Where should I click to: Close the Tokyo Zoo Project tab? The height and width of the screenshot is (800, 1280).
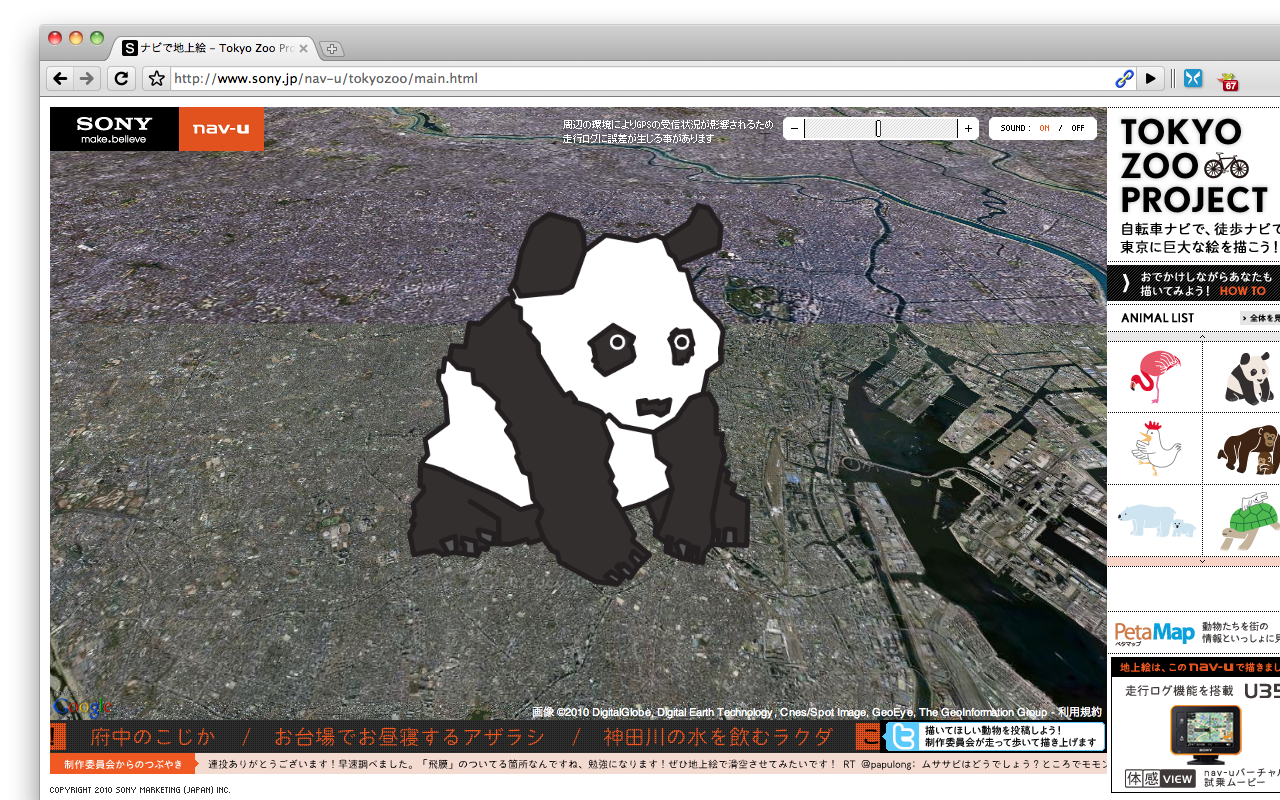303,48
